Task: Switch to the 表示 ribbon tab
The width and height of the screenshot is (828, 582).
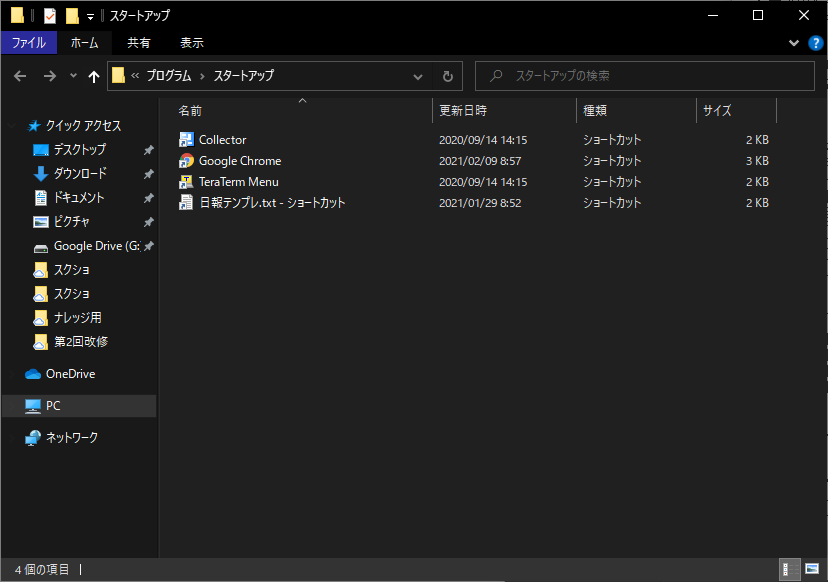Action: pos(192,43)
